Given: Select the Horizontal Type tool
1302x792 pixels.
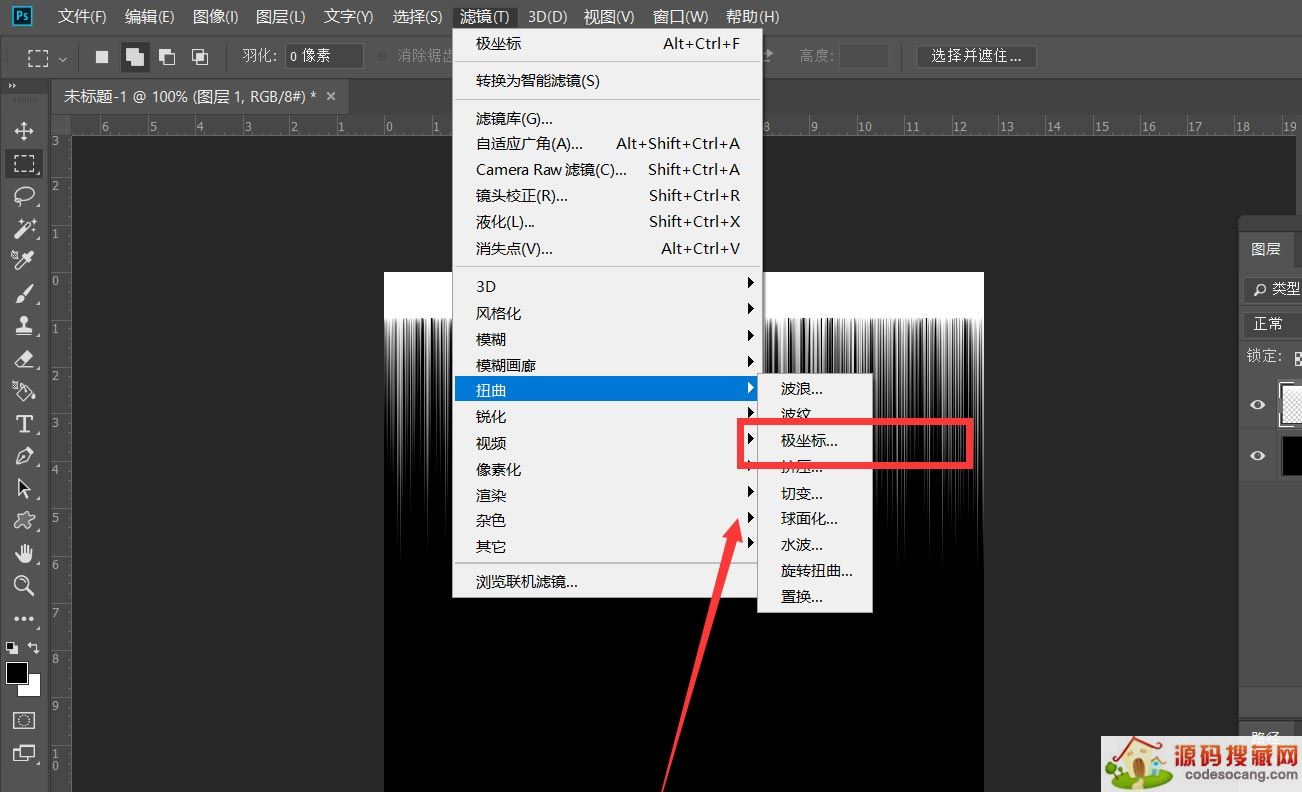Looking at the screenshot, I should [x=24, y=424].
